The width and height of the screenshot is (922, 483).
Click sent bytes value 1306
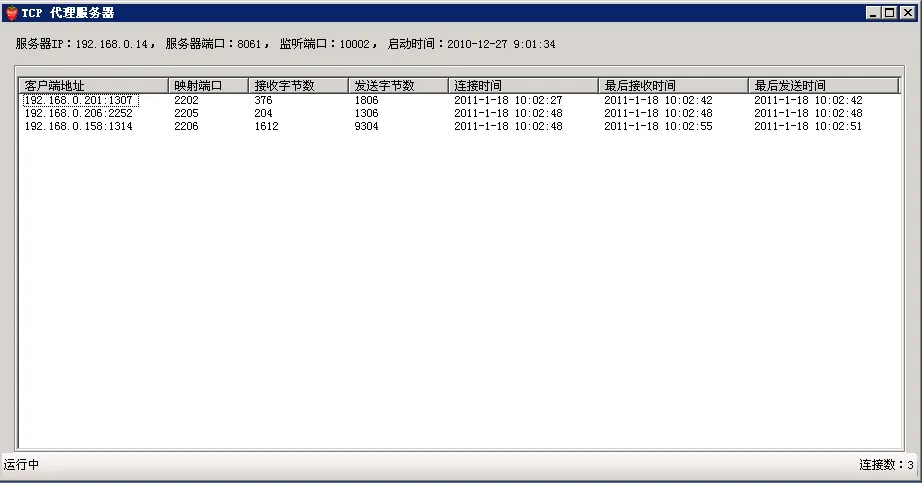(x=366, y=114)
